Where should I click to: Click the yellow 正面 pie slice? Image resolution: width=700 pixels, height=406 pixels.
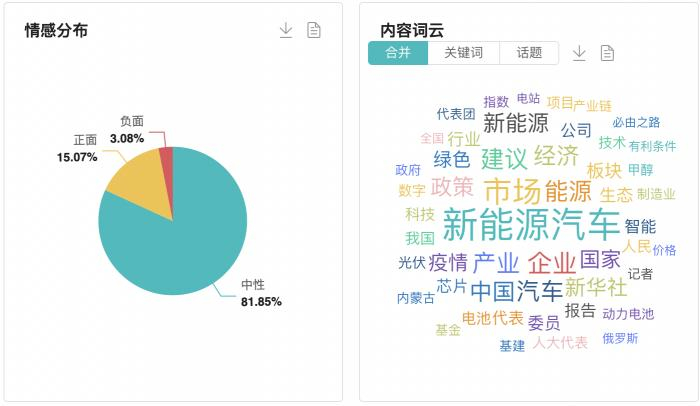pos(135,182)
